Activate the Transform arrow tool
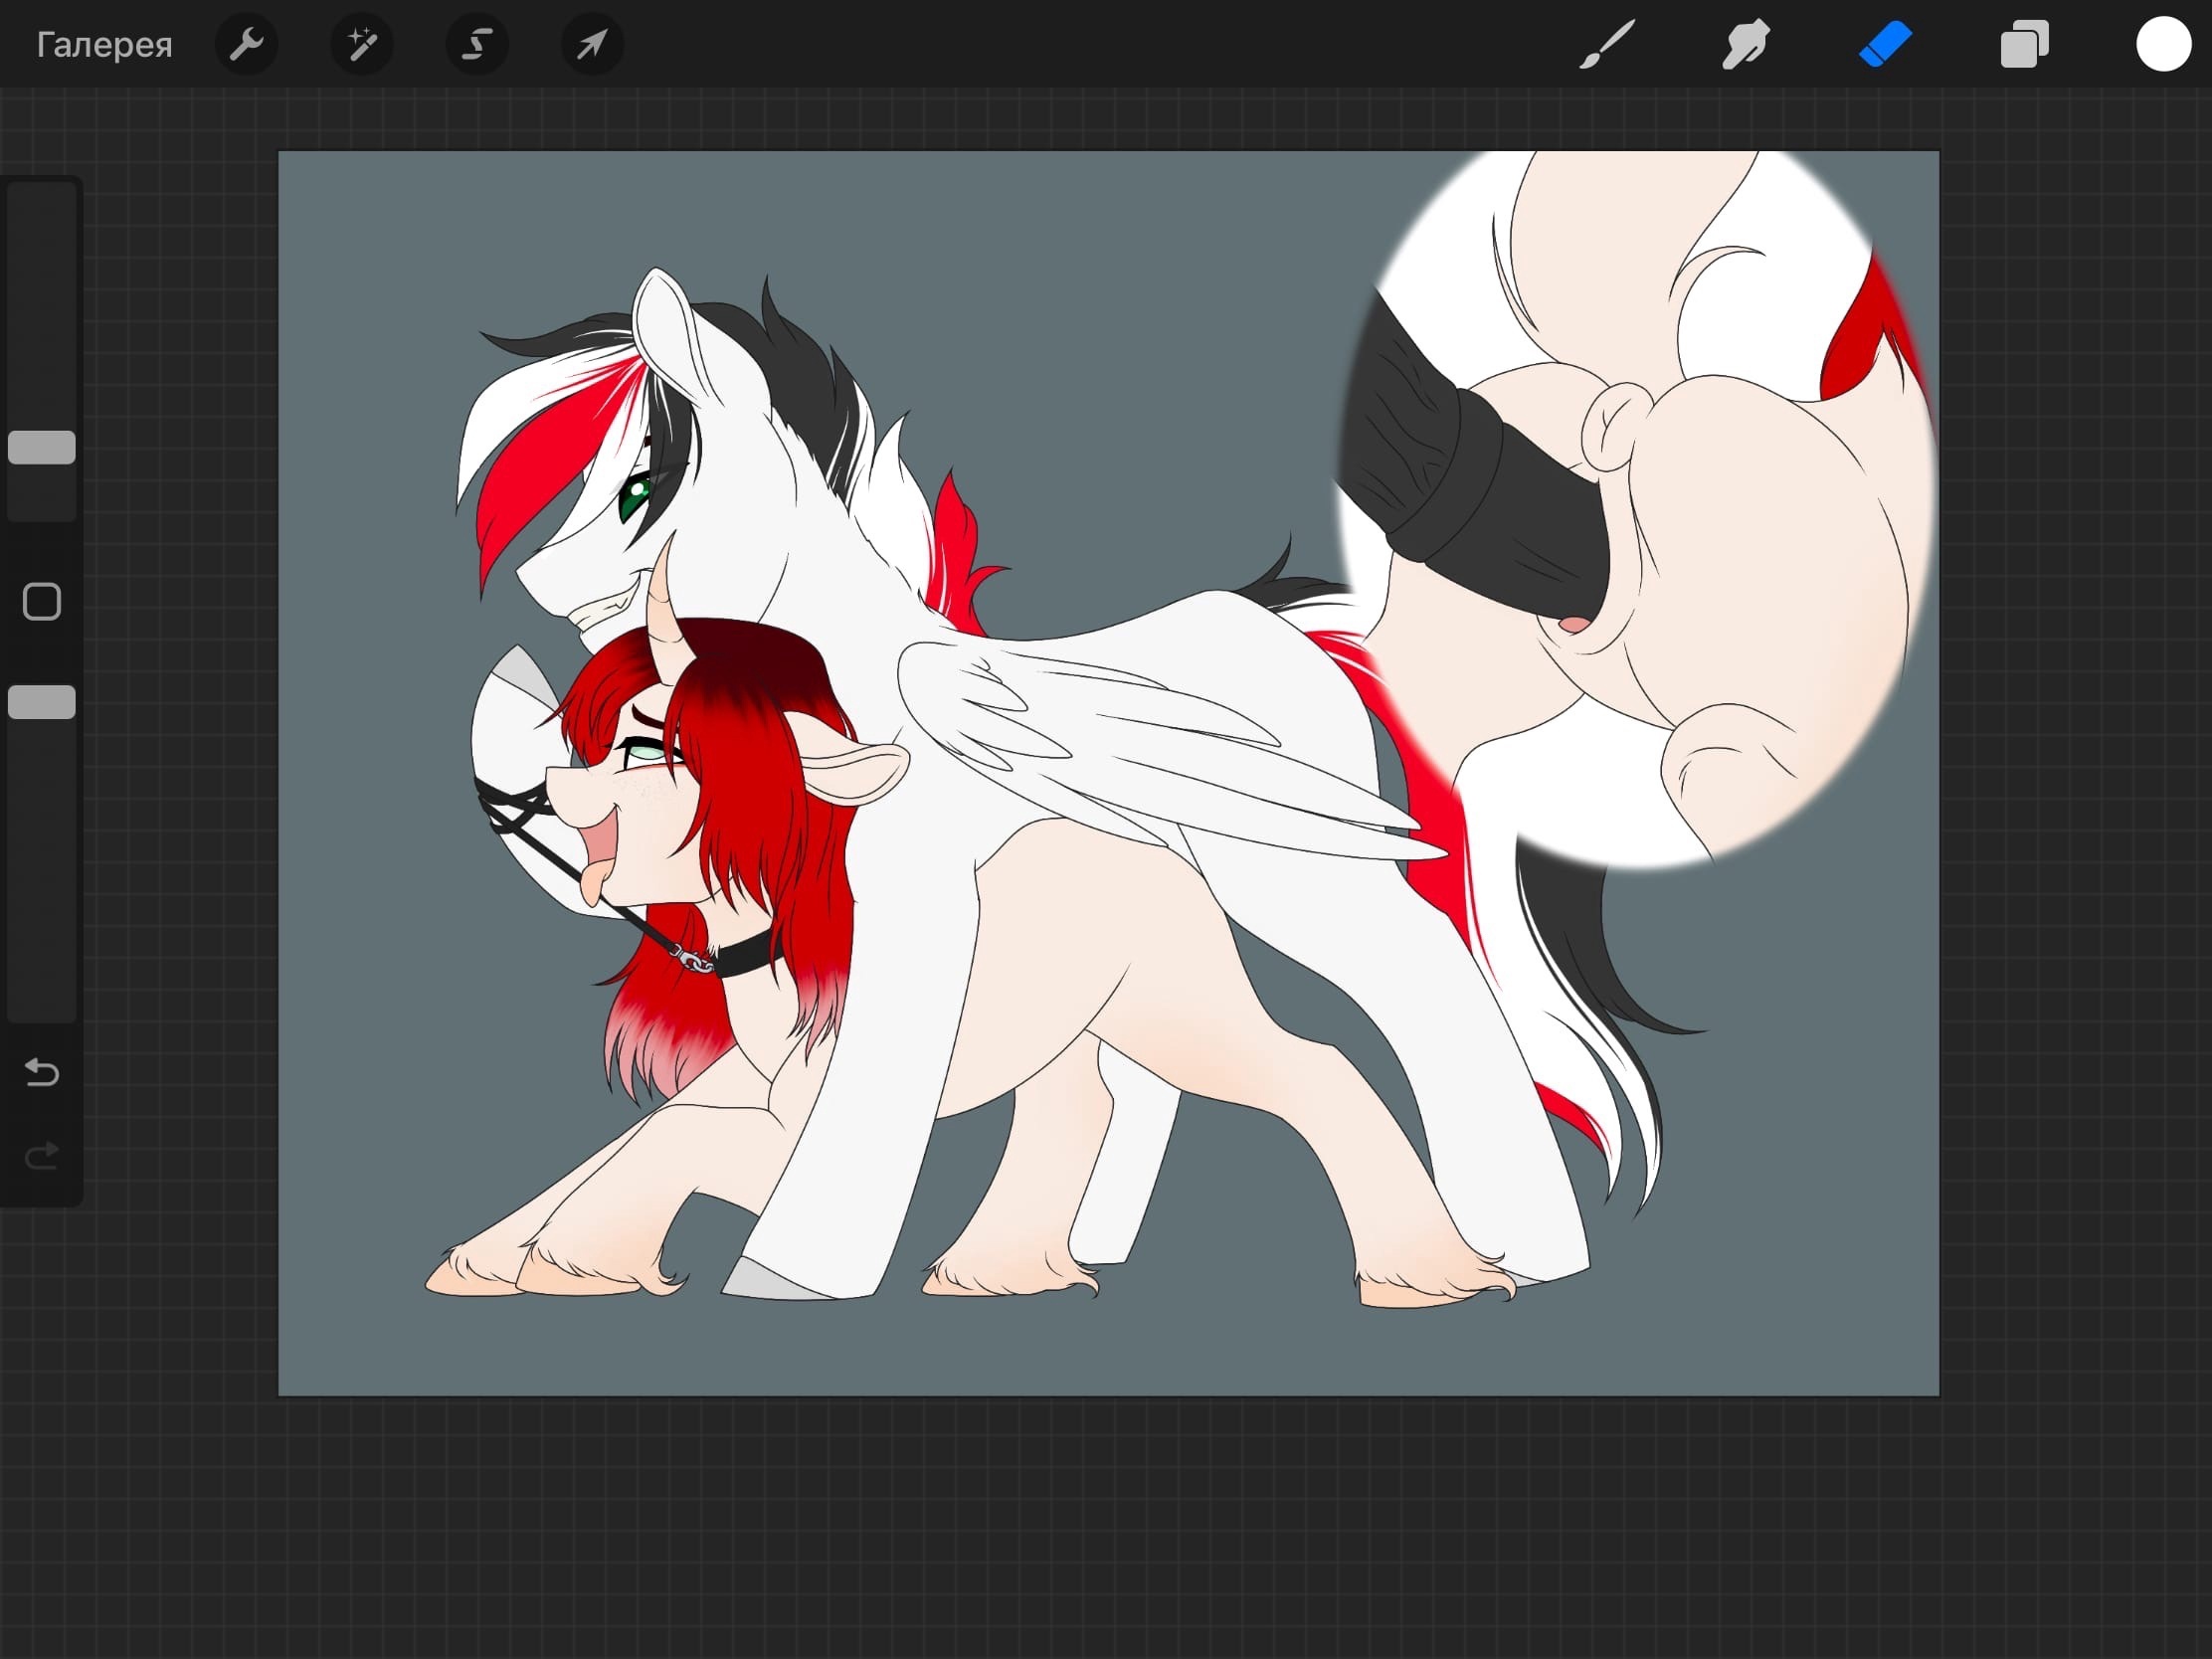Image resolution: width=2212 pixels, height=1659 pixels. [x=592, y=45]
